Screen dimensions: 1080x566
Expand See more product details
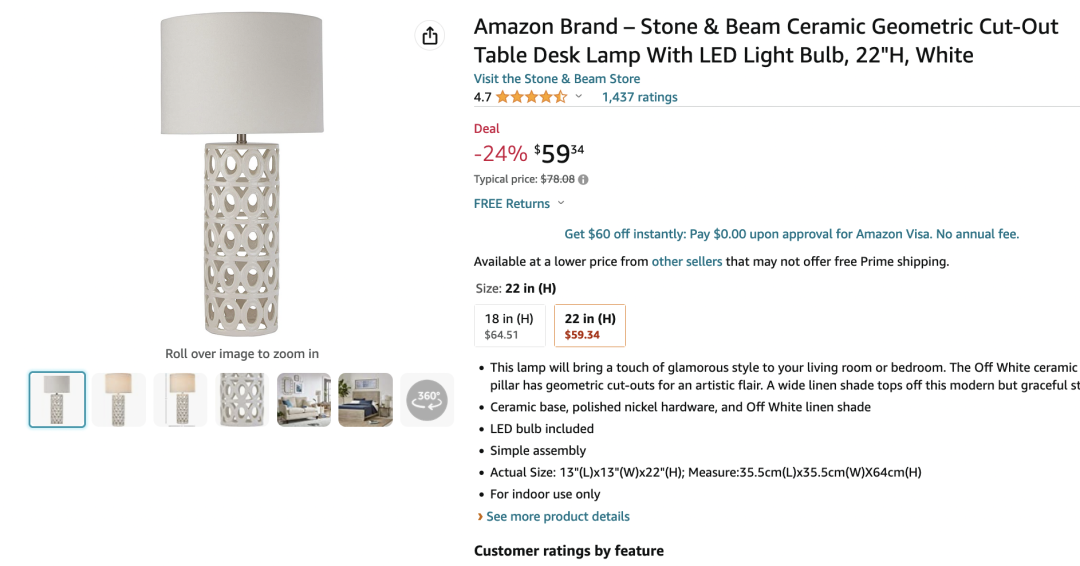[x=557, y=516]
